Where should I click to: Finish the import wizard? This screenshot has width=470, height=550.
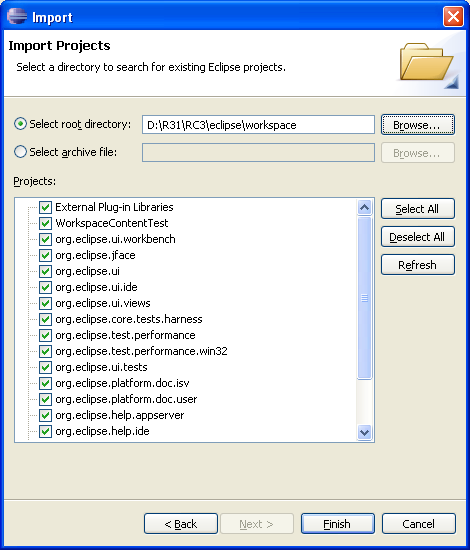[x=337, y=524]
